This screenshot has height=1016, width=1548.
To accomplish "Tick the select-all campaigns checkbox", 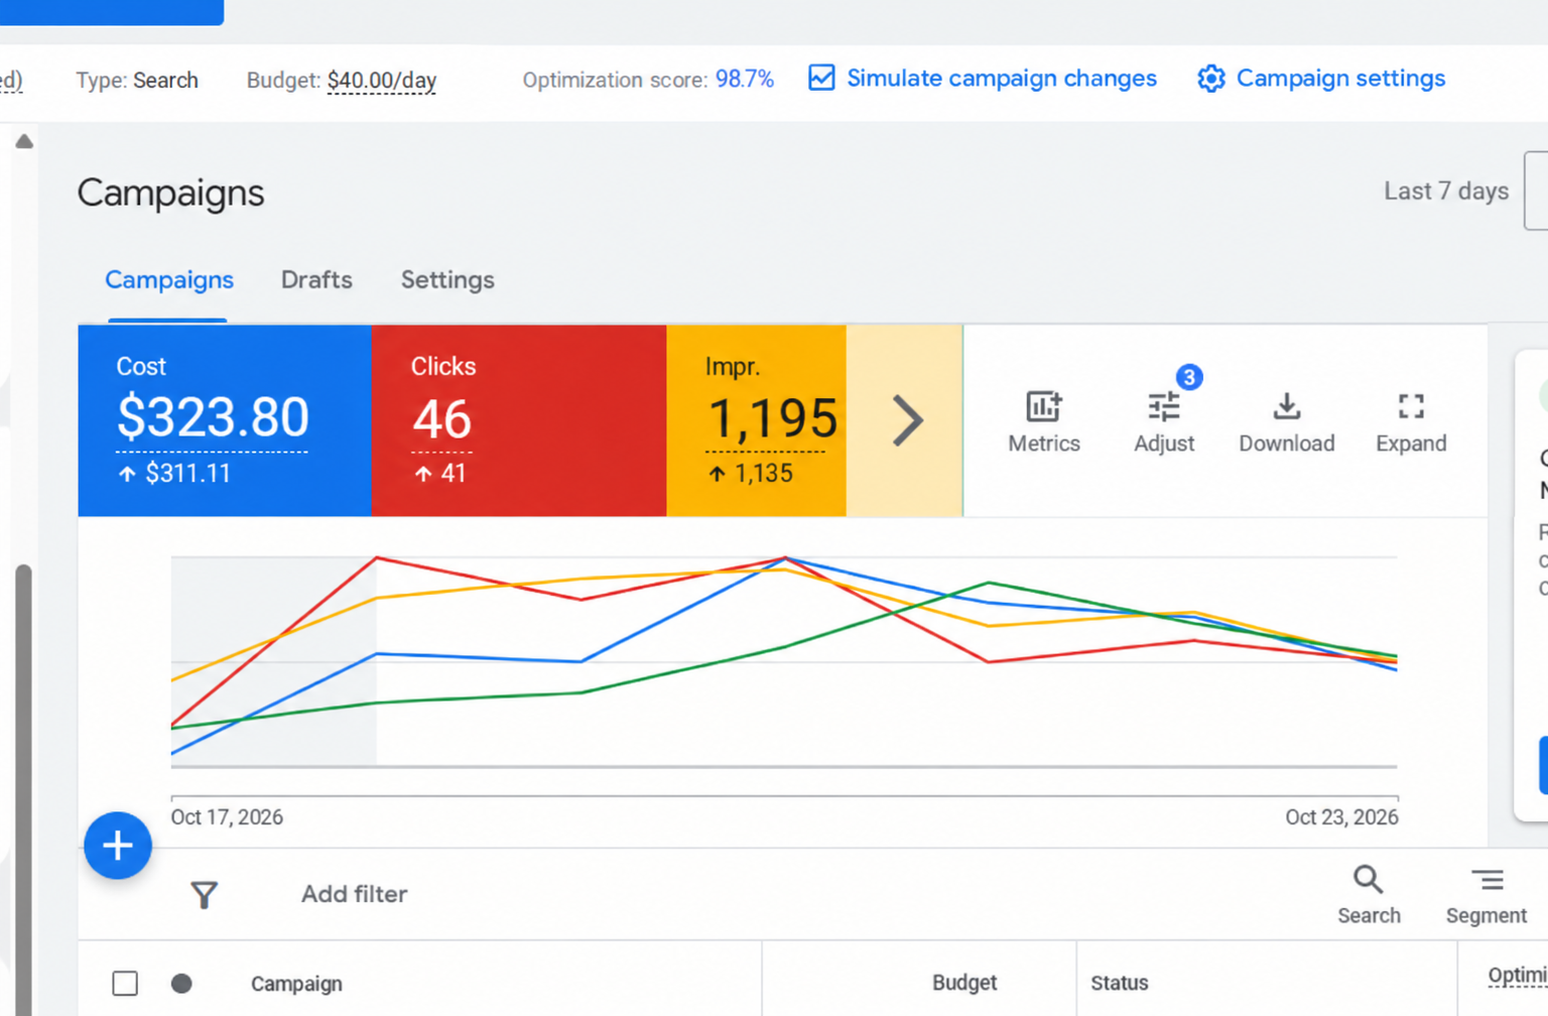I will coord(125,983).
